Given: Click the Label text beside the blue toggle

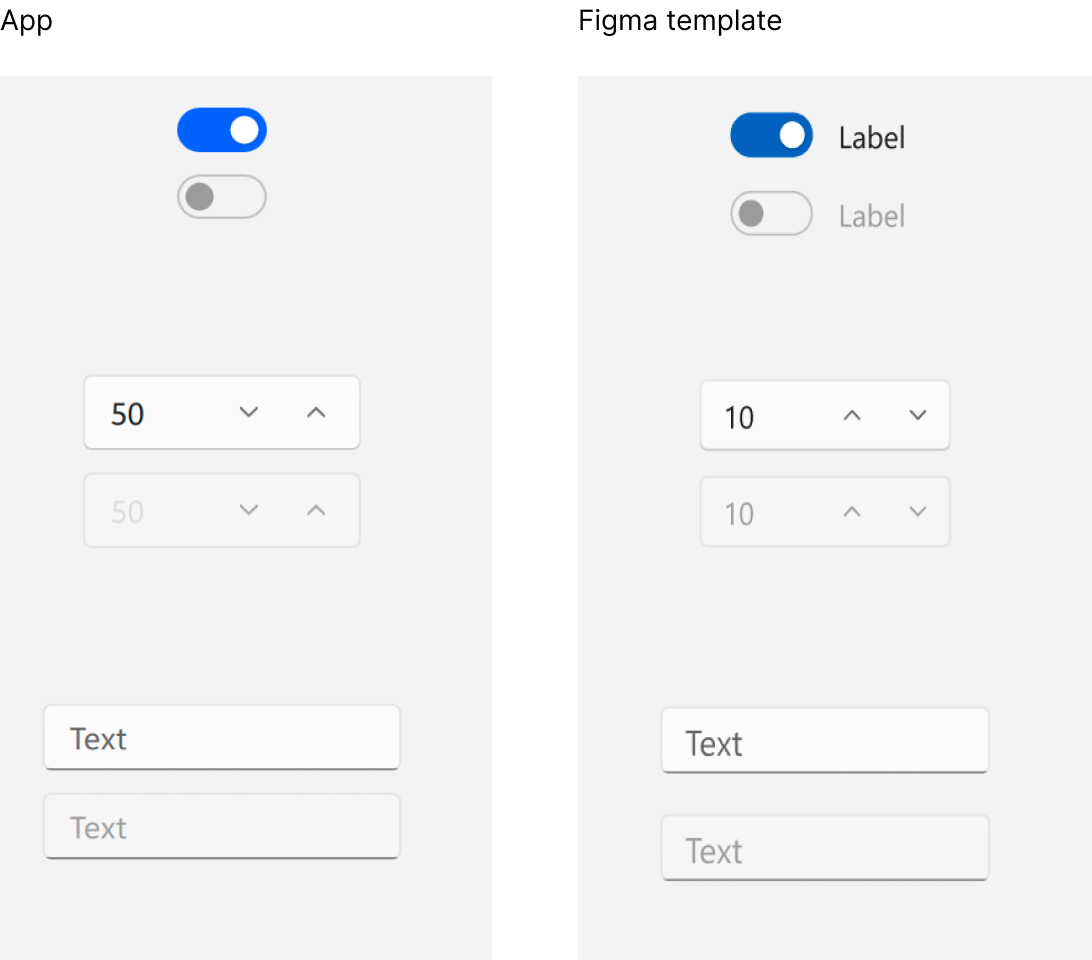Looking at the screenshot, I should pyautogui.click(x=871, y=136).
